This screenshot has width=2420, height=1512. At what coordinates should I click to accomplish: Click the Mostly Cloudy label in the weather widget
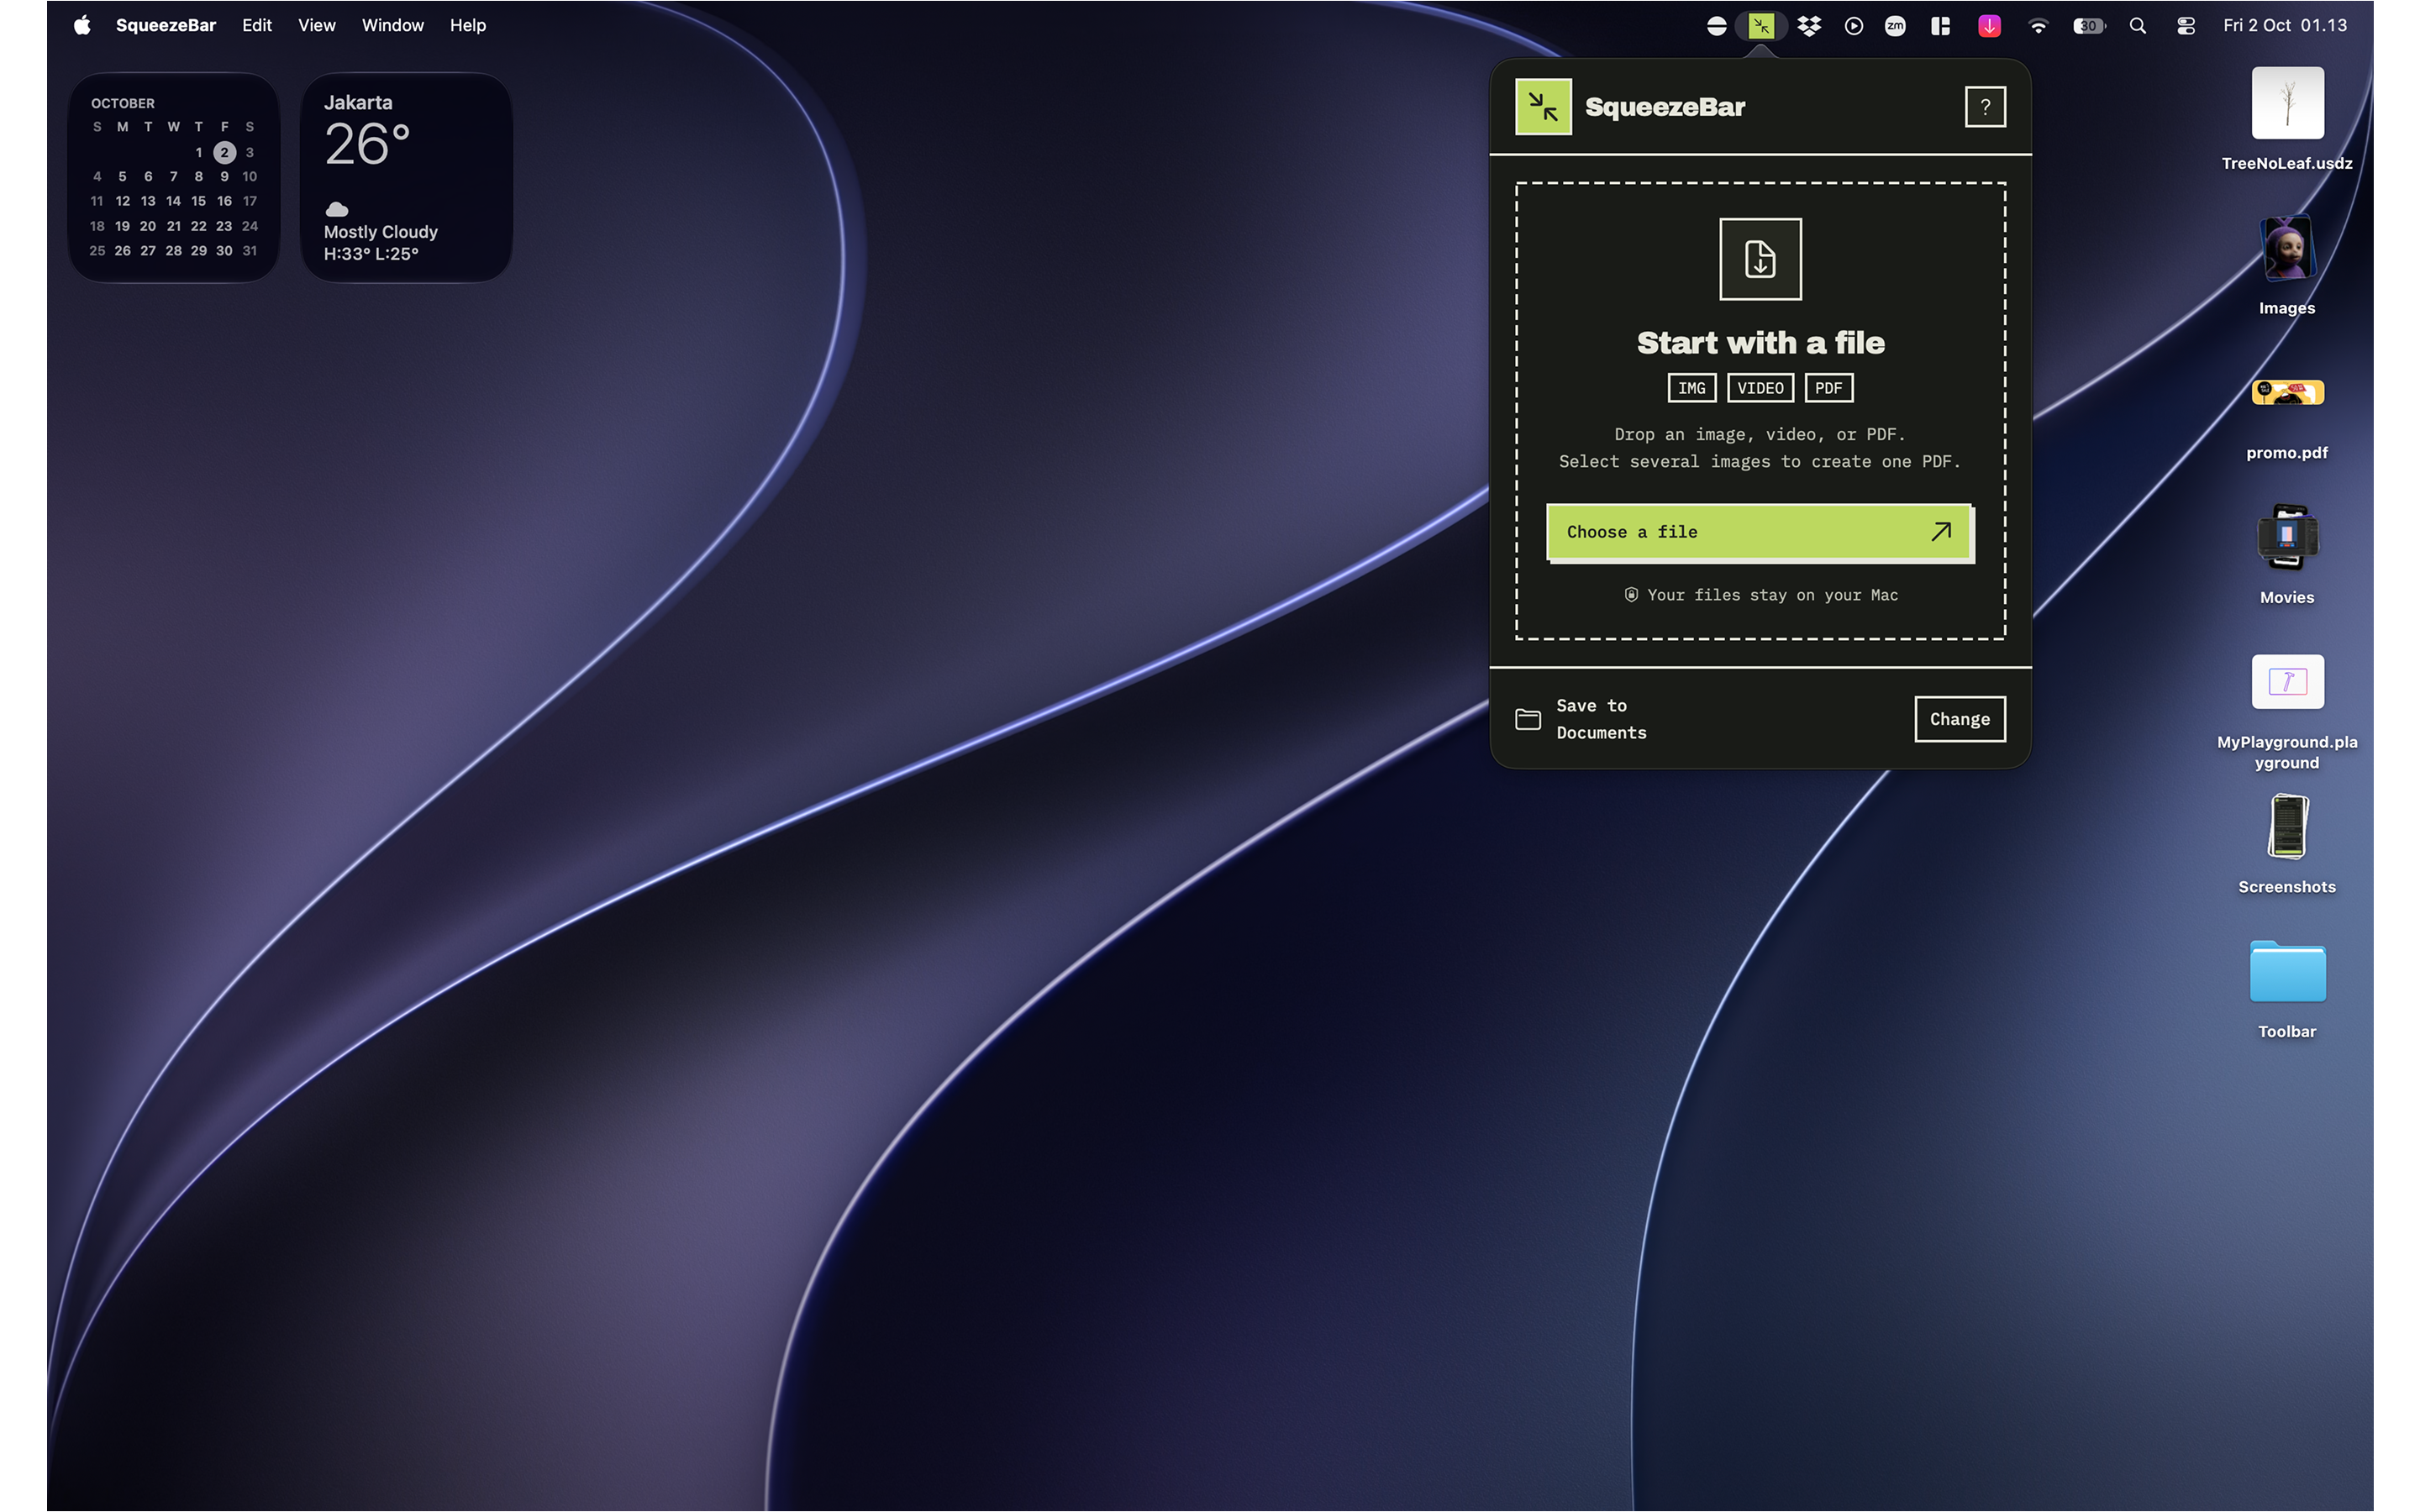[380, 232]
